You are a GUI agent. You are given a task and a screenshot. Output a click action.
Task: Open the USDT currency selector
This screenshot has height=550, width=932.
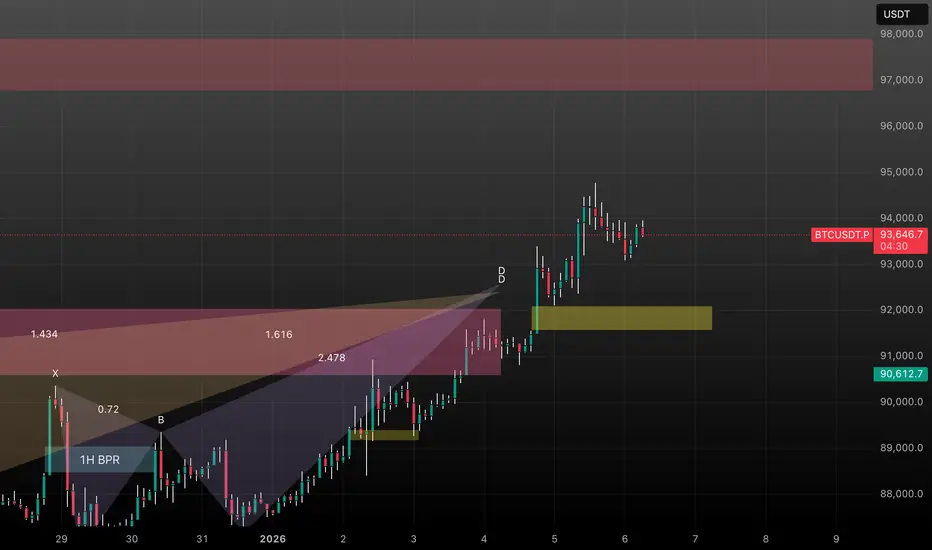(x=901, y=14)
